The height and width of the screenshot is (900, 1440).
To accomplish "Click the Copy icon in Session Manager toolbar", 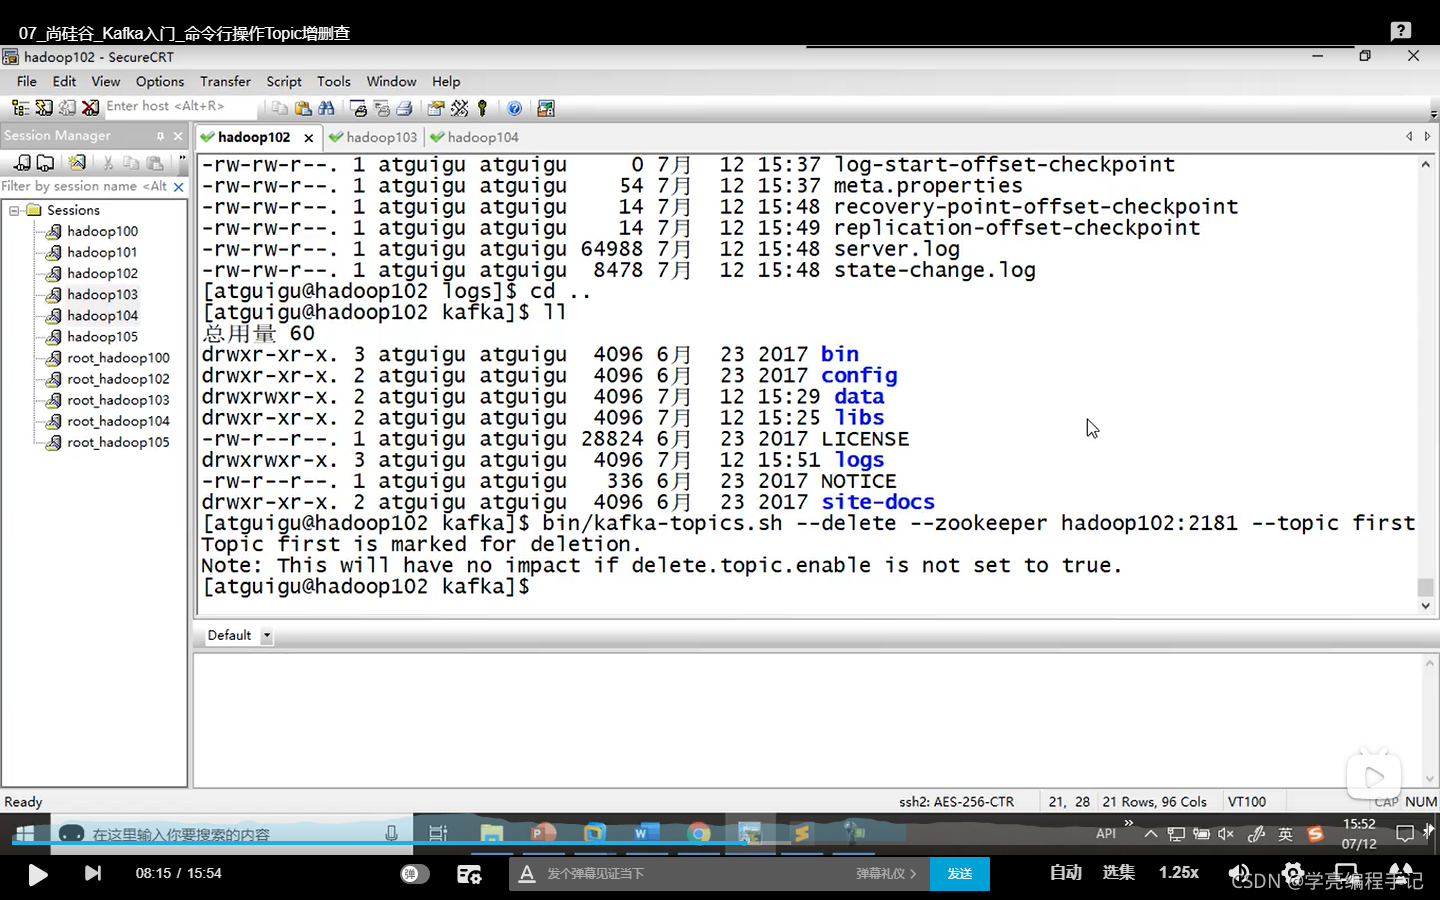I will pyautogui.click(x=131, y=162).
